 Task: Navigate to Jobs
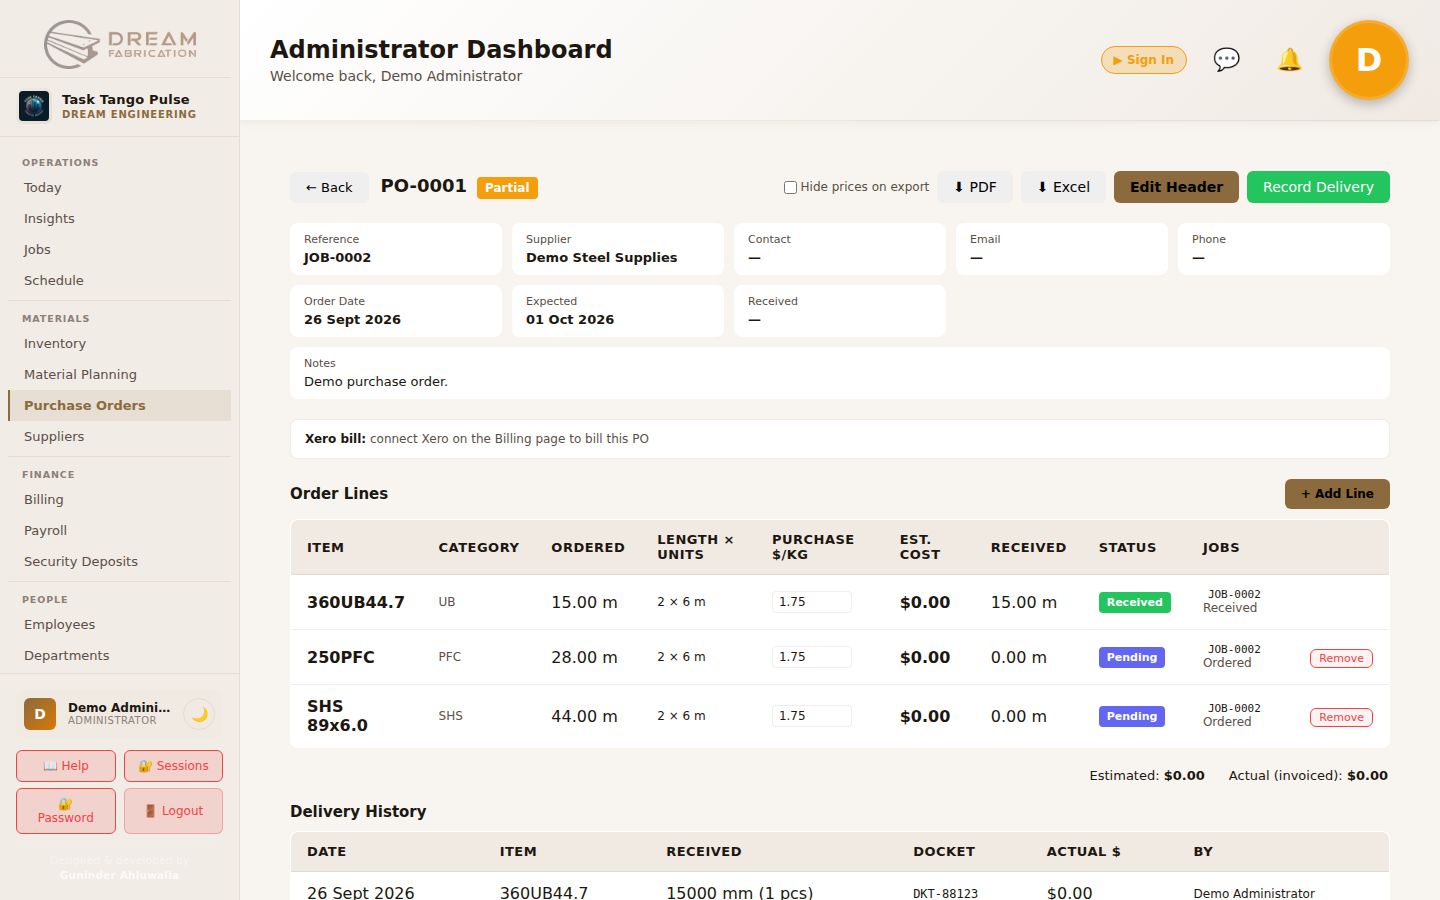(x=119, y=250)
